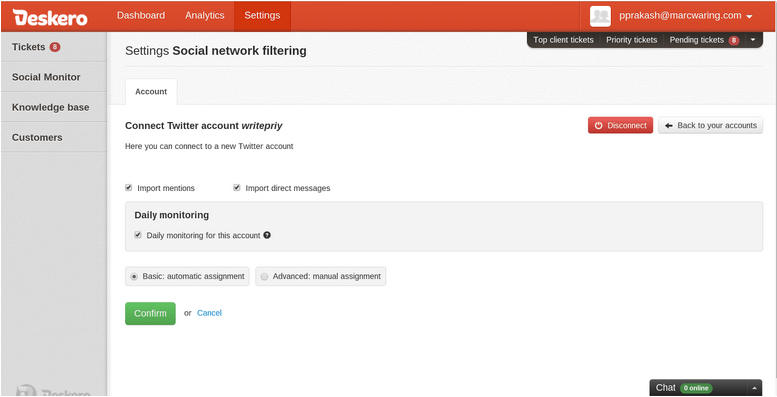Screen dimensions: 777x397
Task: Open Social Monitor in the sidebar
Action: (54, 77)
